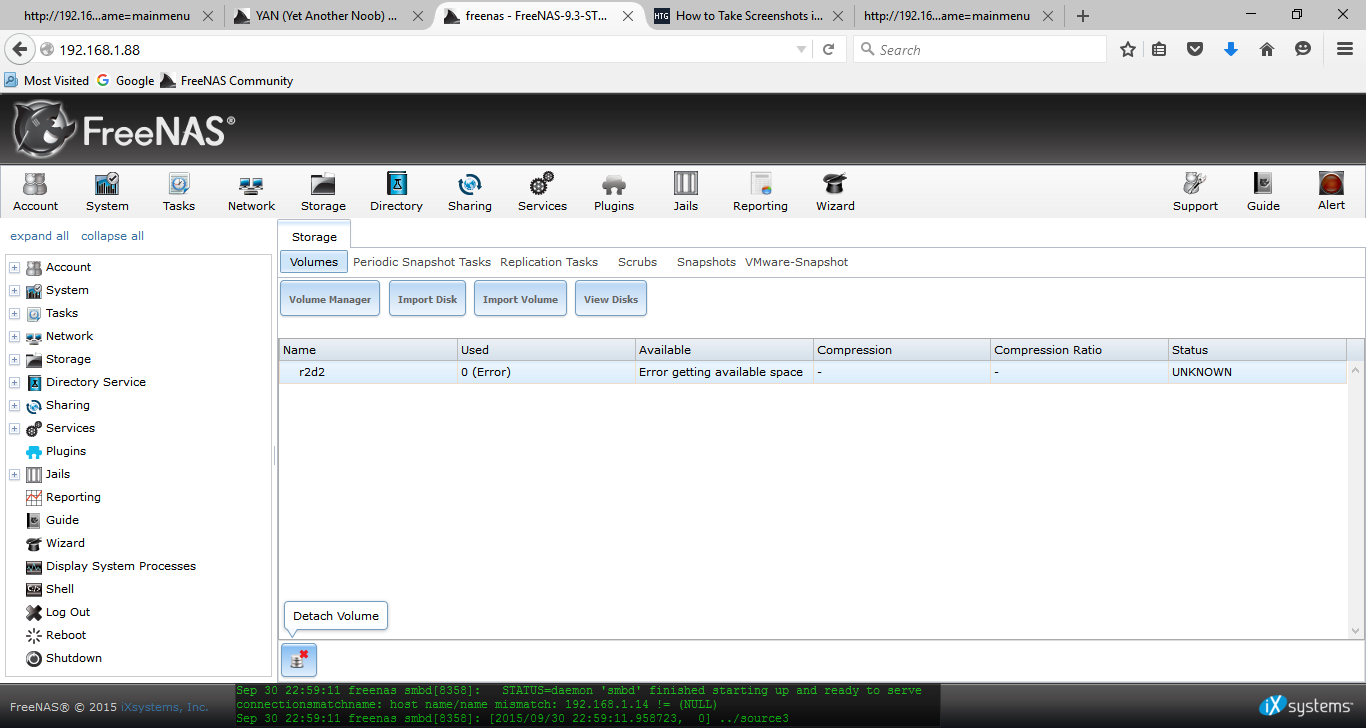Click the collapse all link
The height and width of the screenshot is (728, 1366).
(x=112, y=236)
